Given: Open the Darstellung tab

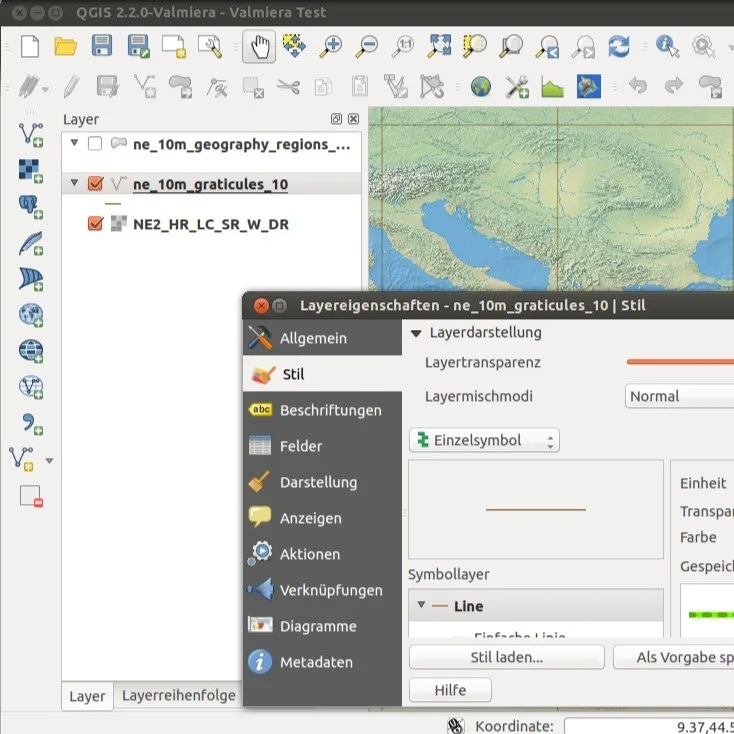Looking at the screenshot, I should [x=322, y=482].
